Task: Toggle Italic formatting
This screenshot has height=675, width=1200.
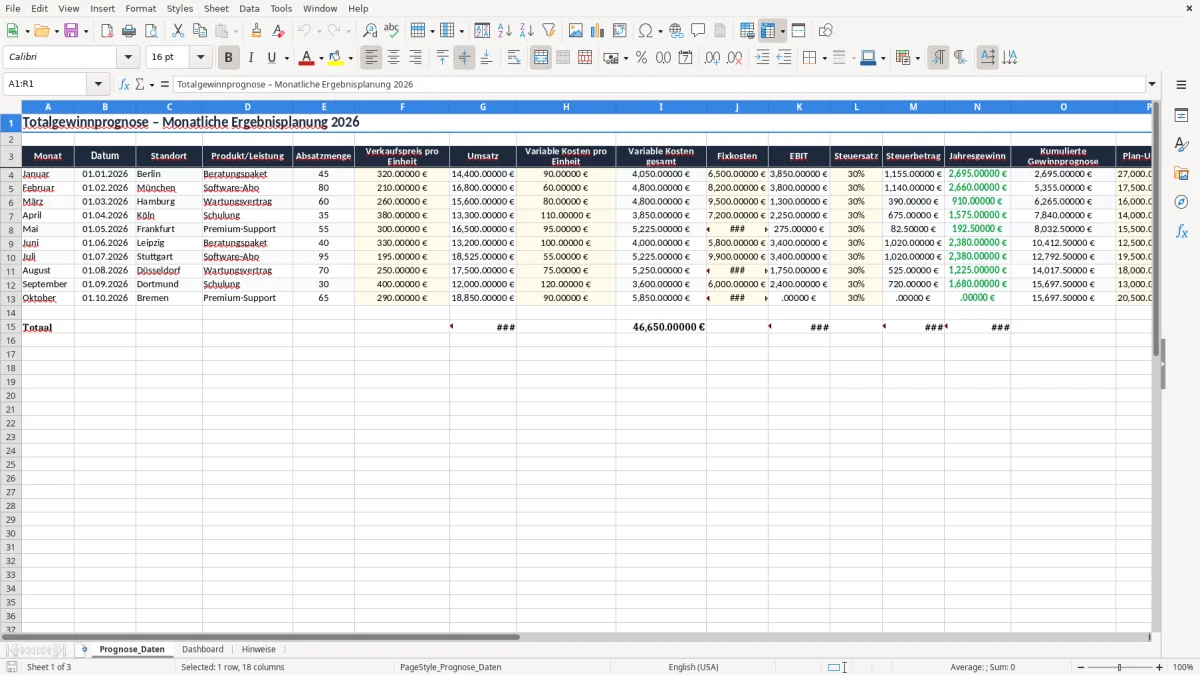Action: coord(251,58)
